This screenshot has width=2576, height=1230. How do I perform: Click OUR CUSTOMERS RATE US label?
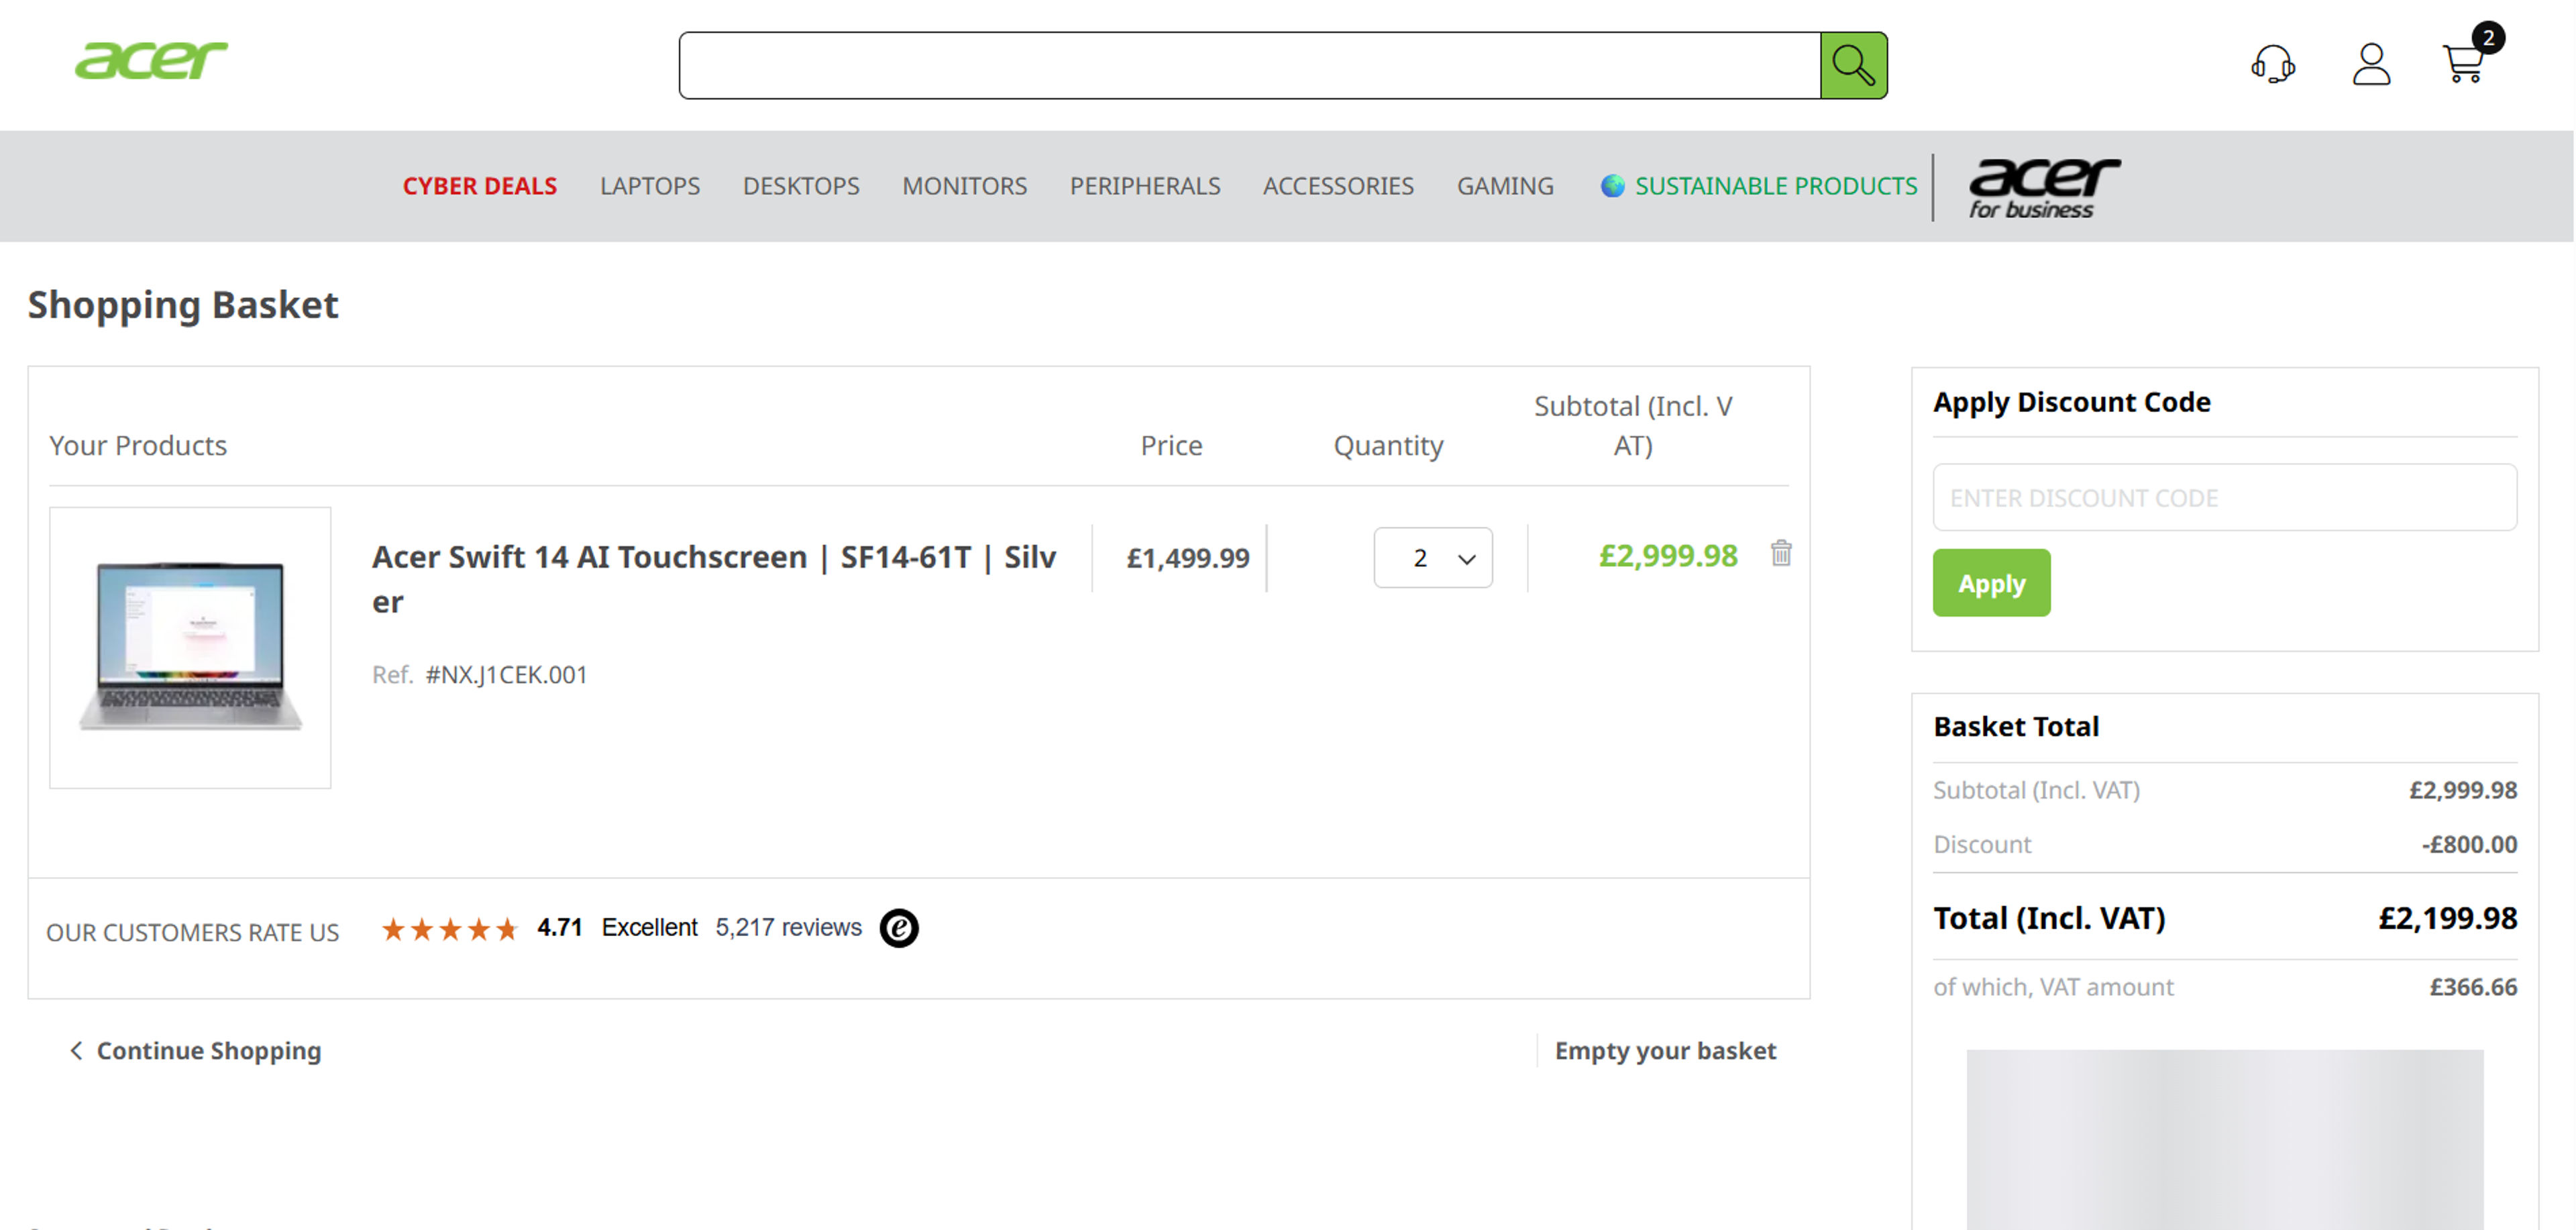(x=193, y=933)
